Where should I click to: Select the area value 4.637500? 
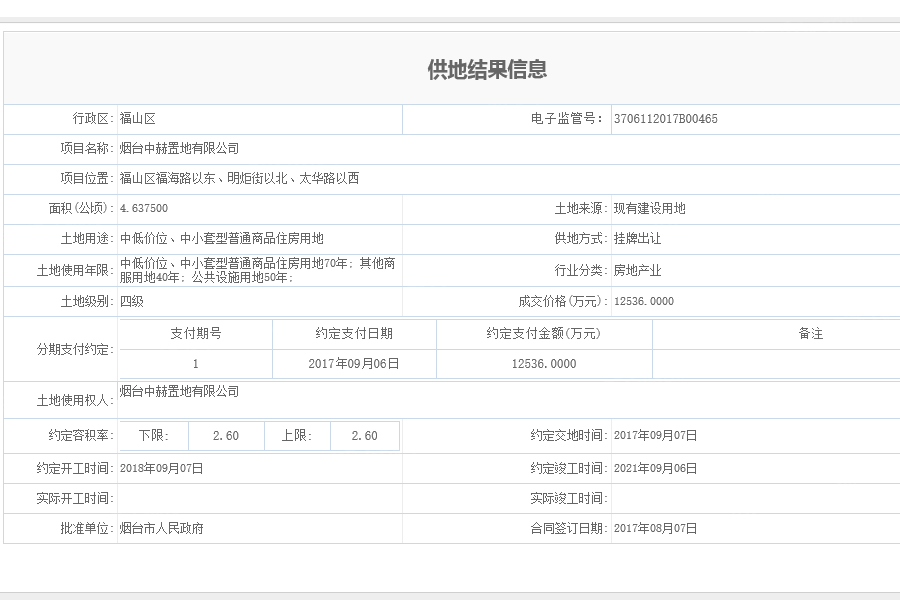(144, 208)
